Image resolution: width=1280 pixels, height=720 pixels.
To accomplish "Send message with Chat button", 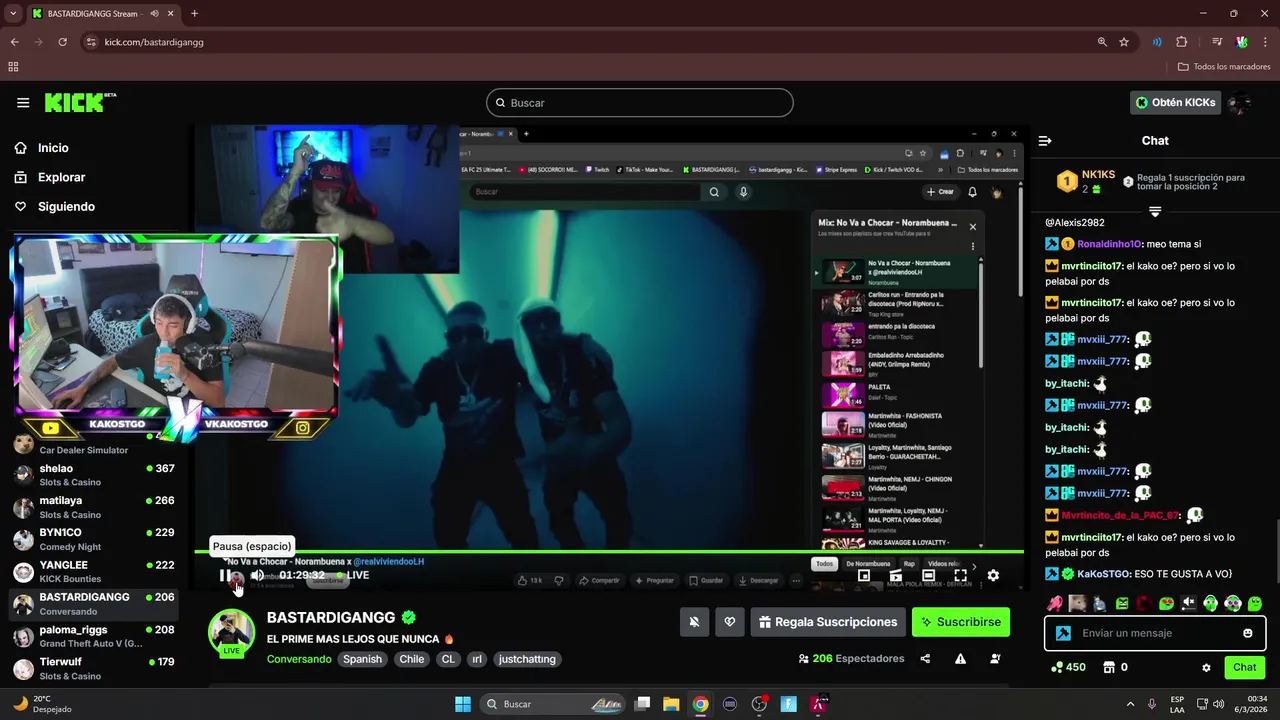I will coord(1245,667).
